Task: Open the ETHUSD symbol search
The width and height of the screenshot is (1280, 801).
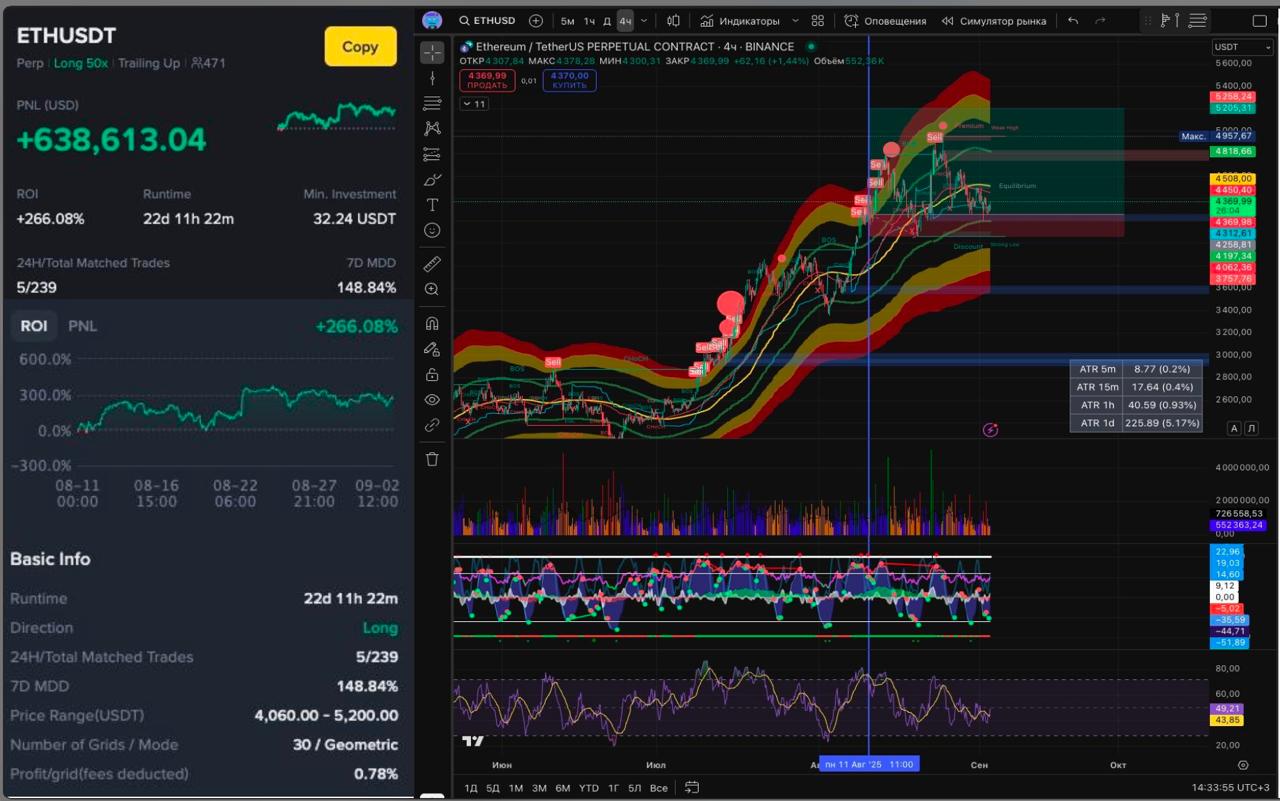Action: [x=487, y=20]
